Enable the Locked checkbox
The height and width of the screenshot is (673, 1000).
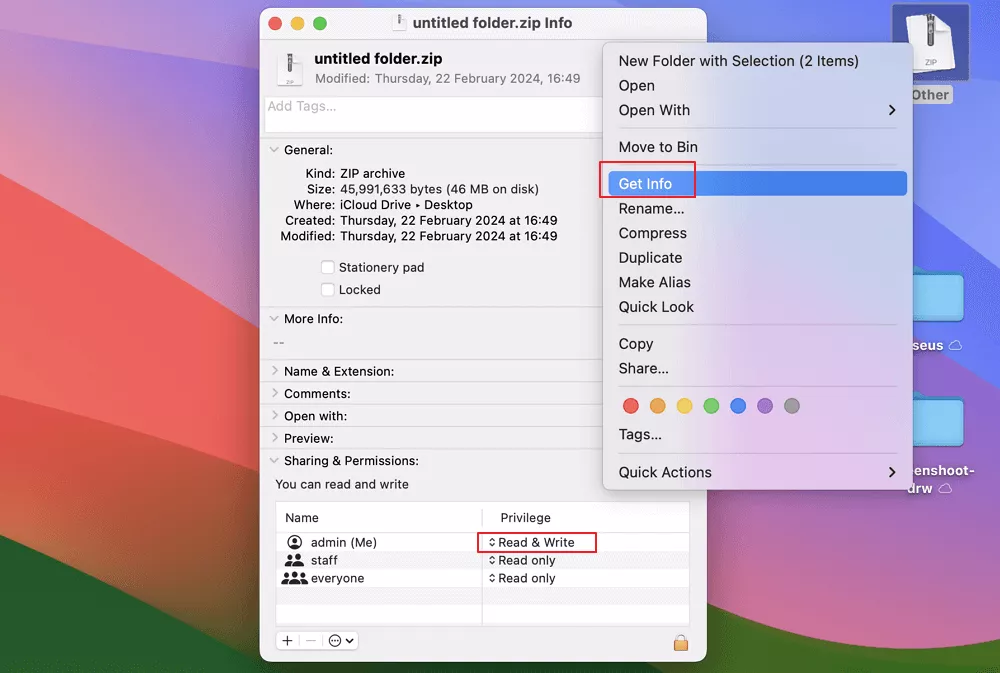328,290
